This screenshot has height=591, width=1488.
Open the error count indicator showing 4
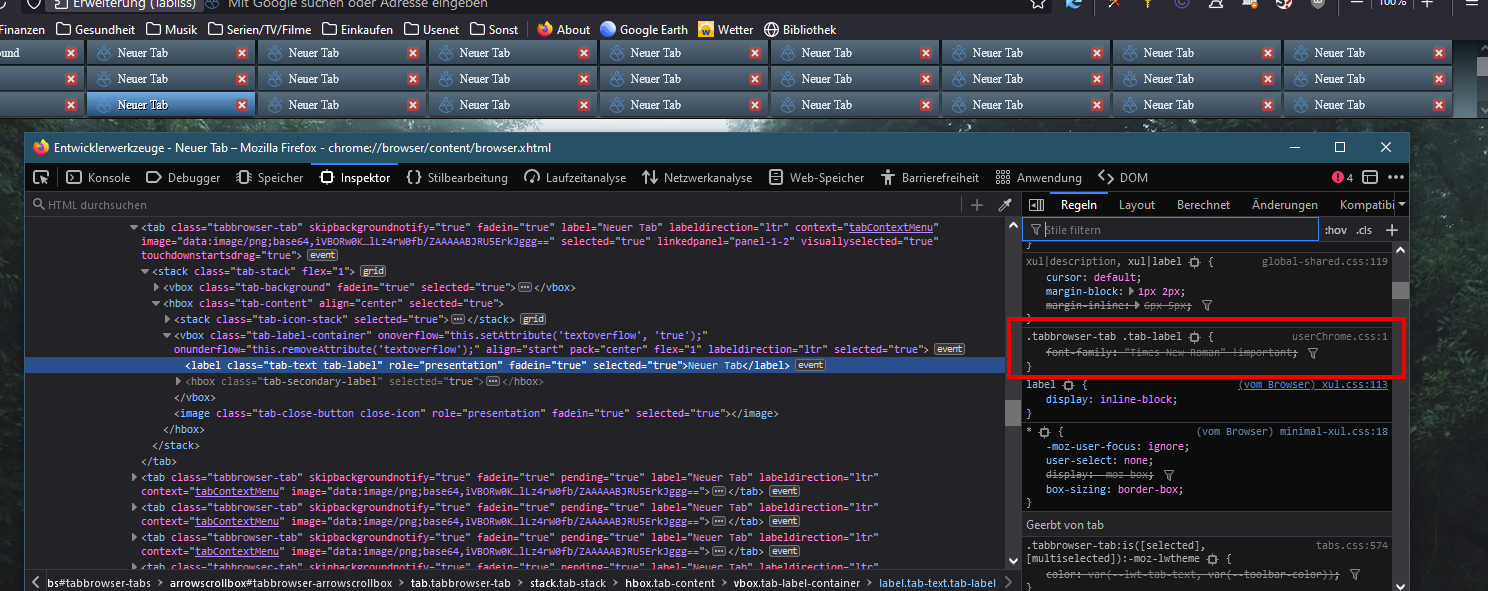click(x=1342, y=178)
